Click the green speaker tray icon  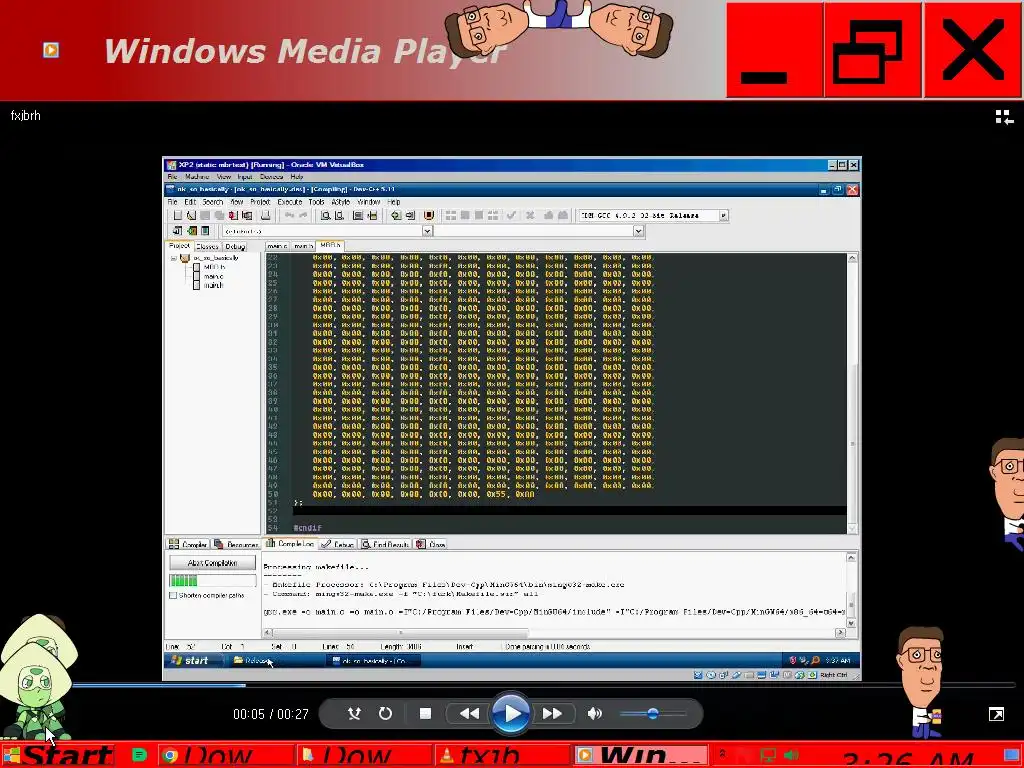coord(791,756)
